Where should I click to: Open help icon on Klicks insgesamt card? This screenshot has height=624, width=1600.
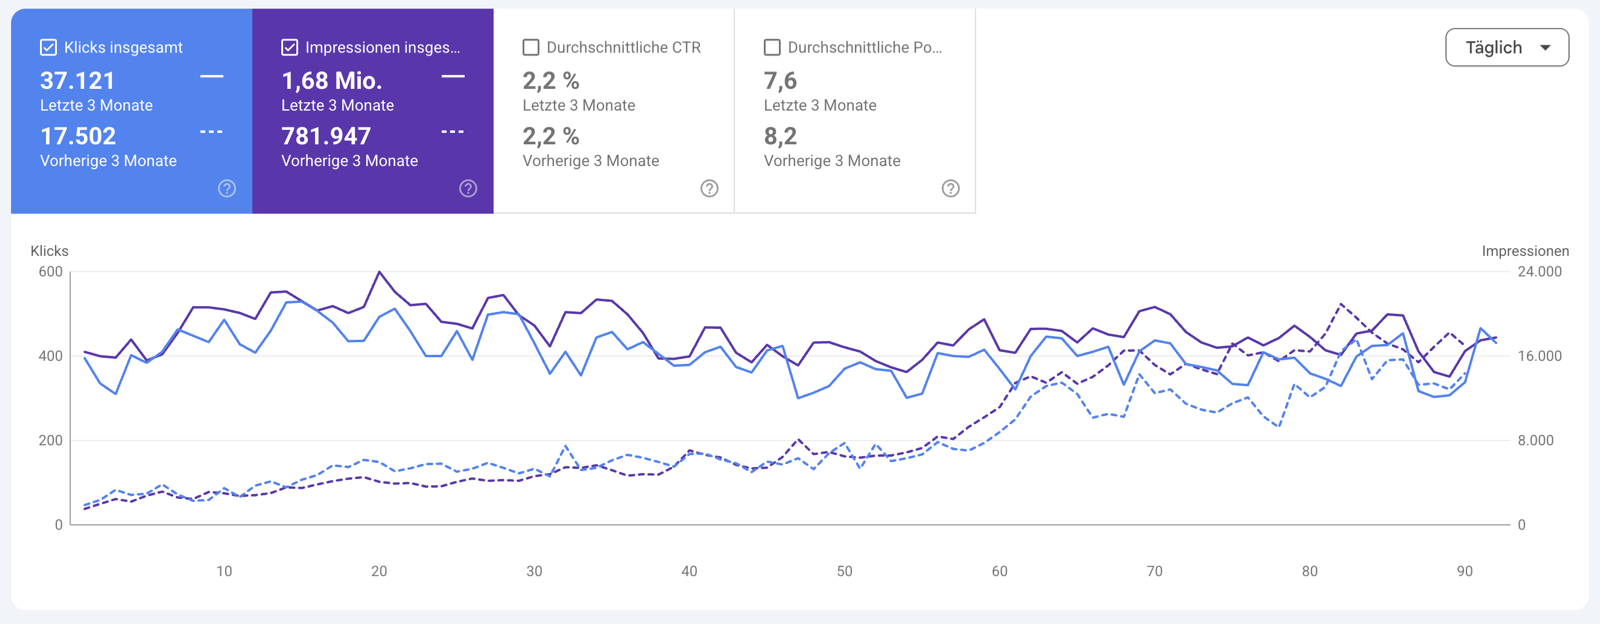tap(227, 188)
